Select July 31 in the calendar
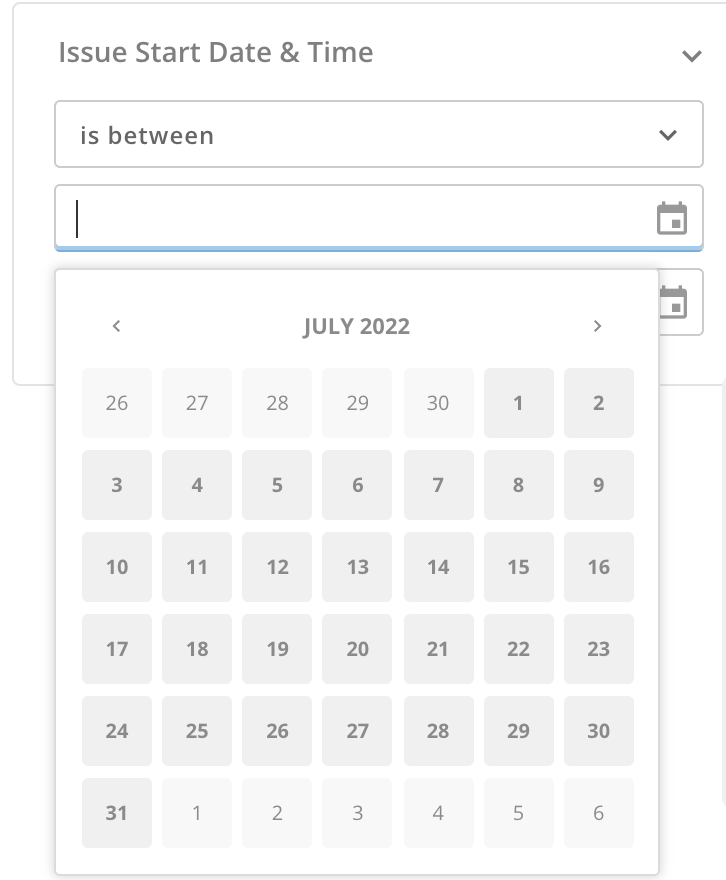This screenshot has height=880, width=726. pyautogui.click(x=116, y=813)
